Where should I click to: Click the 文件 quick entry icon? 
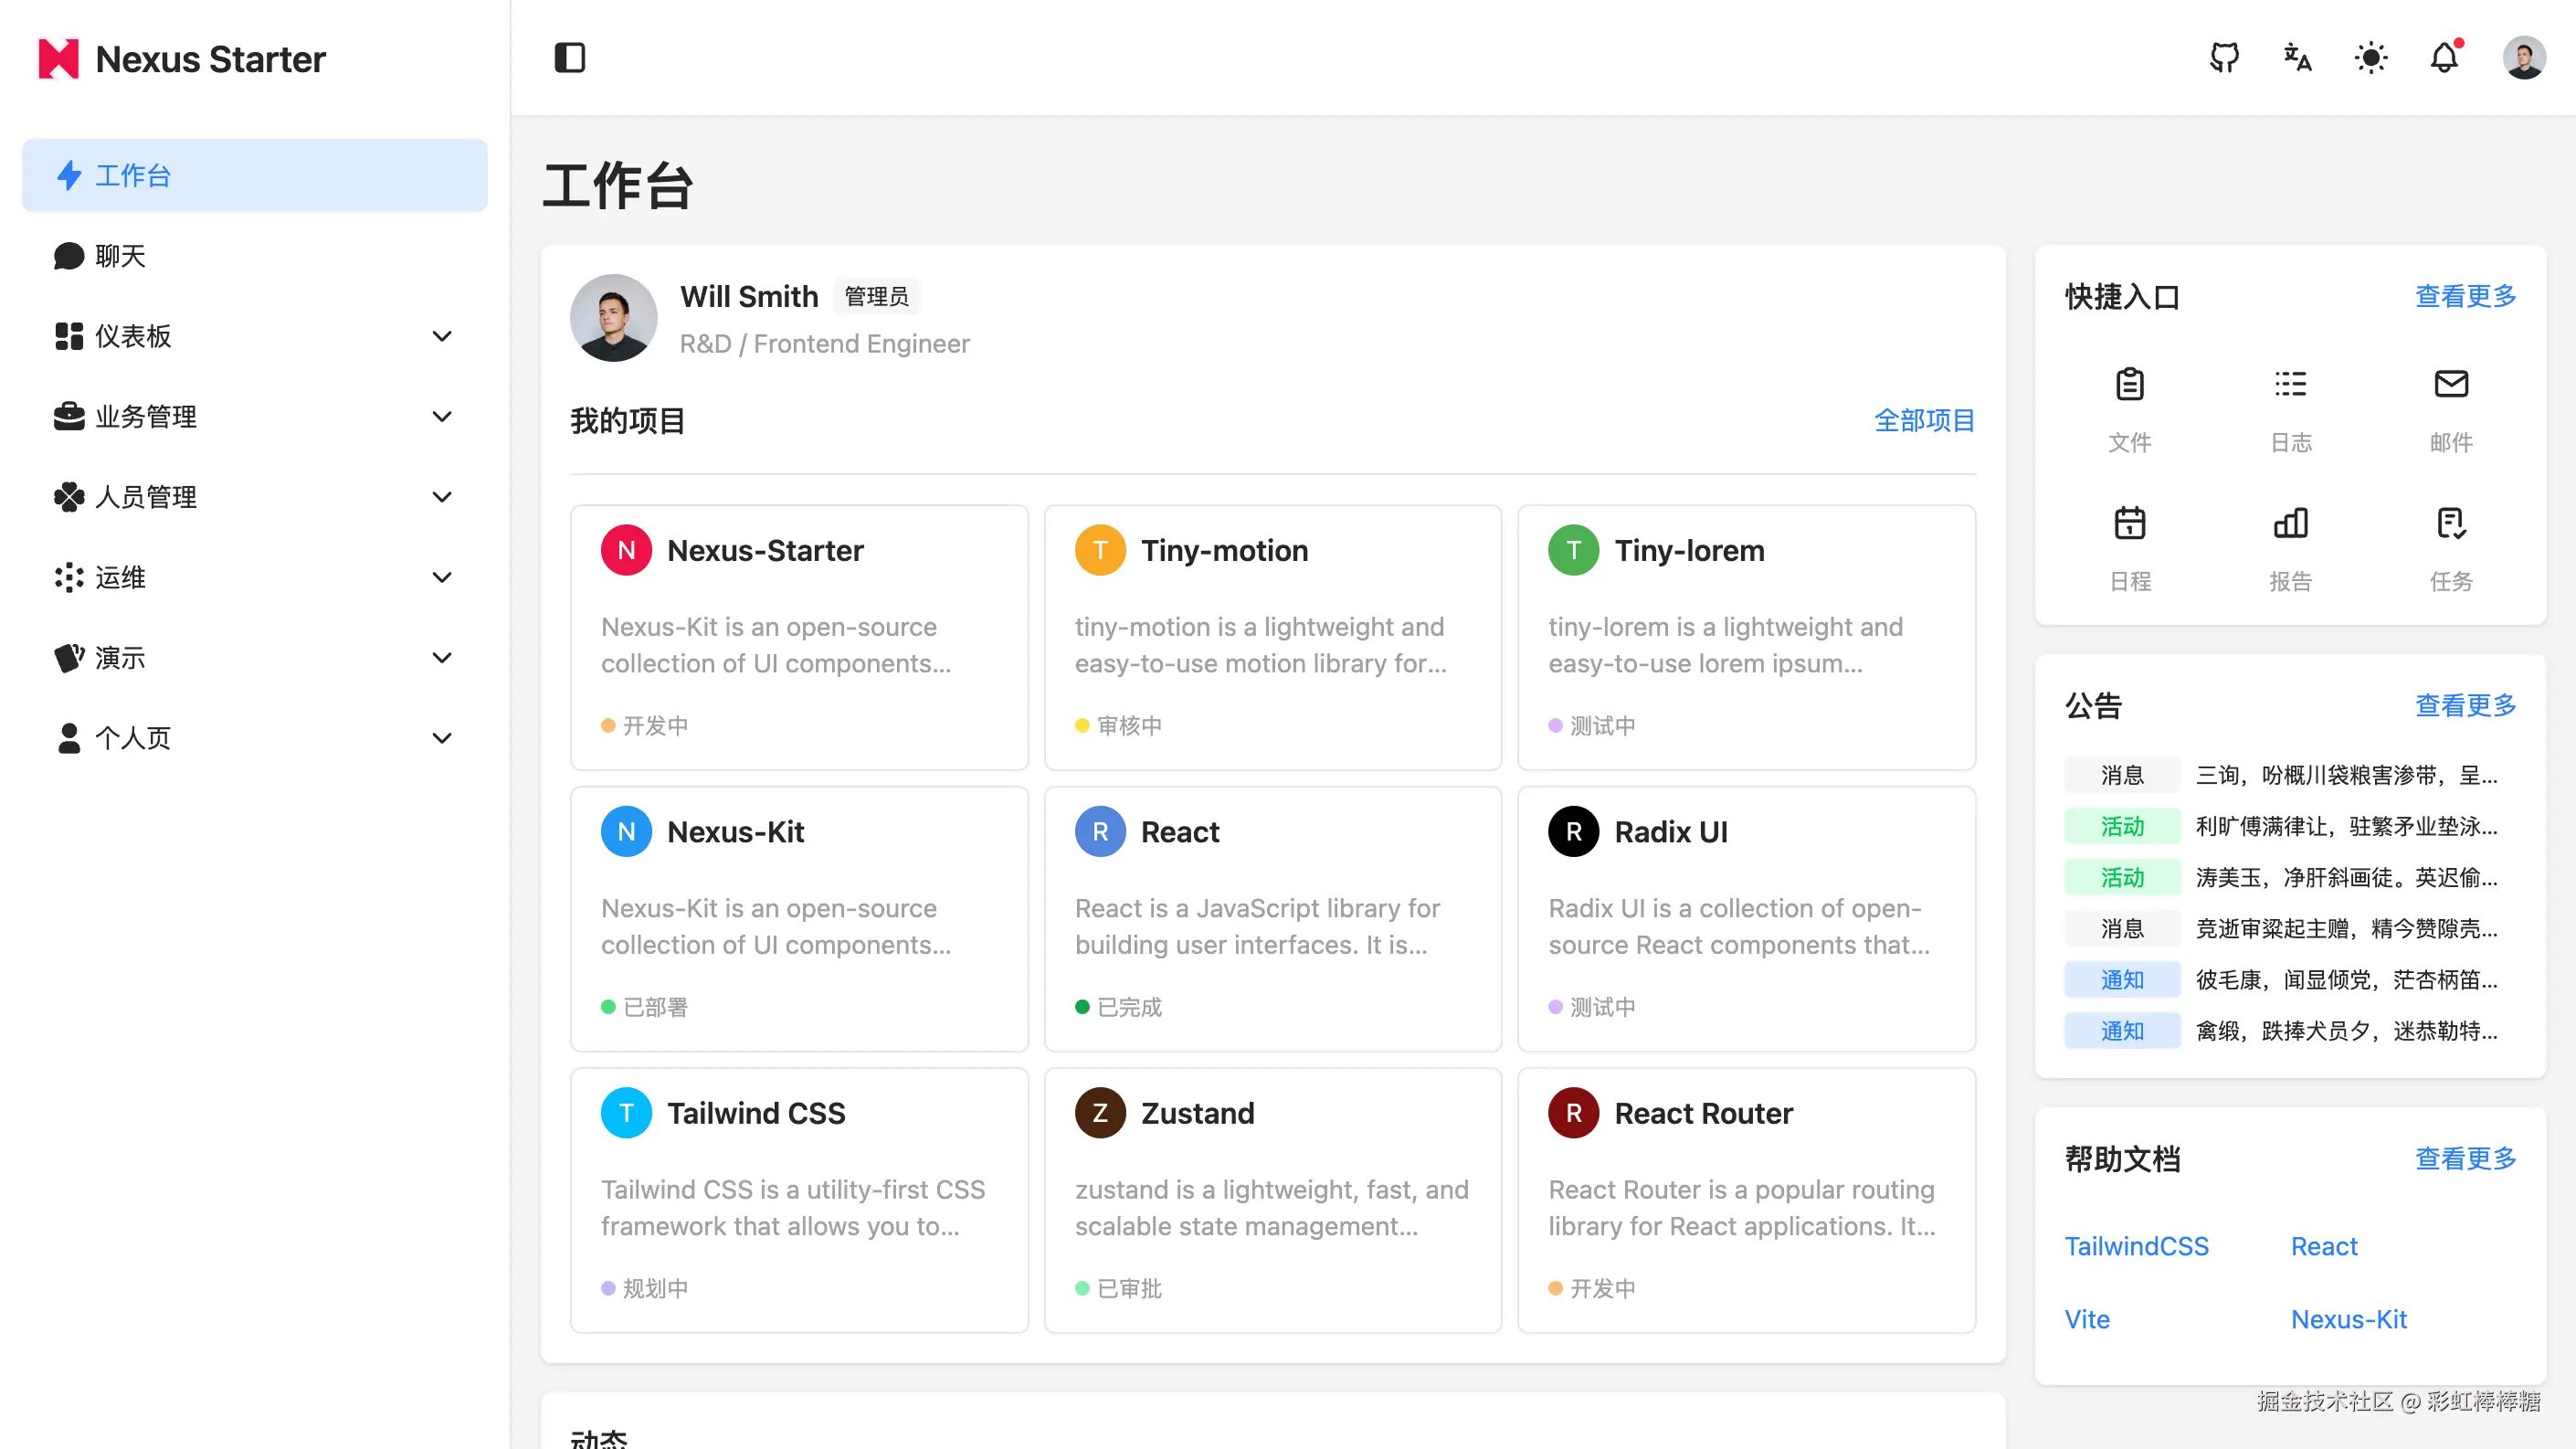point(2130,384)
